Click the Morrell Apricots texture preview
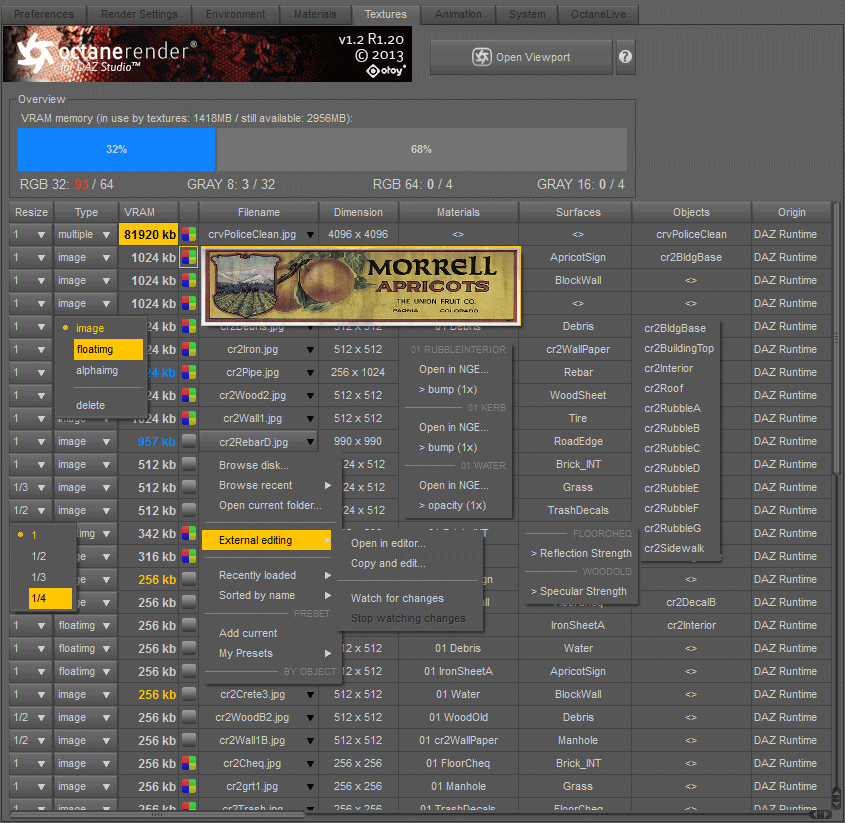The image size is (845, 823). coord(361,286)
